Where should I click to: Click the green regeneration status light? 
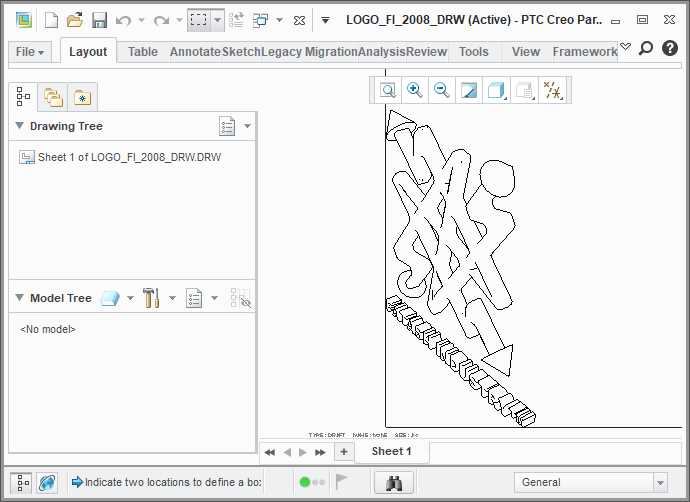(305, 482)
